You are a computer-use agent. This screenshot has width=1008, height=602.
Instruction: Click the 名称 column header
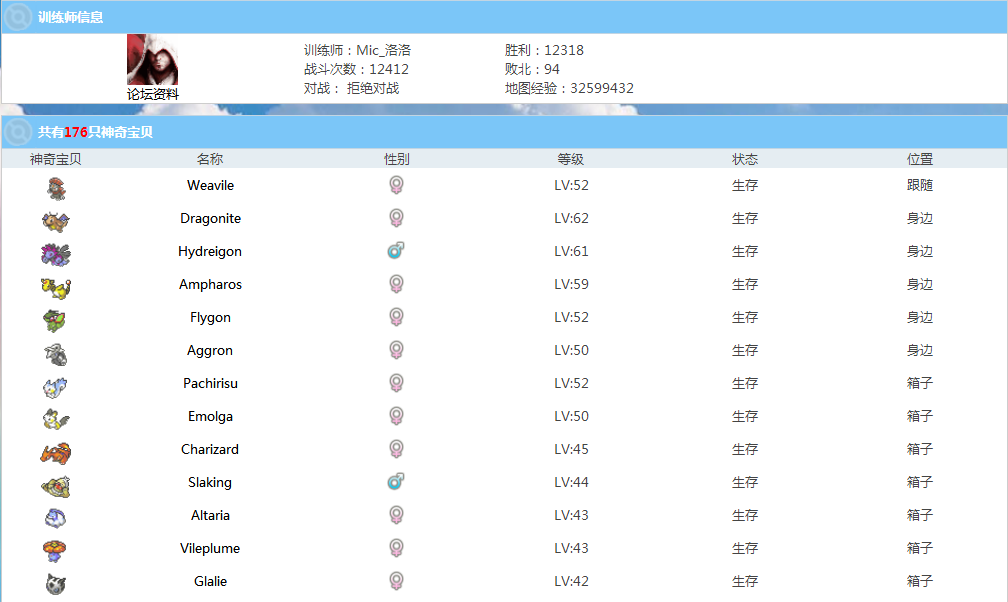[210, 159]
